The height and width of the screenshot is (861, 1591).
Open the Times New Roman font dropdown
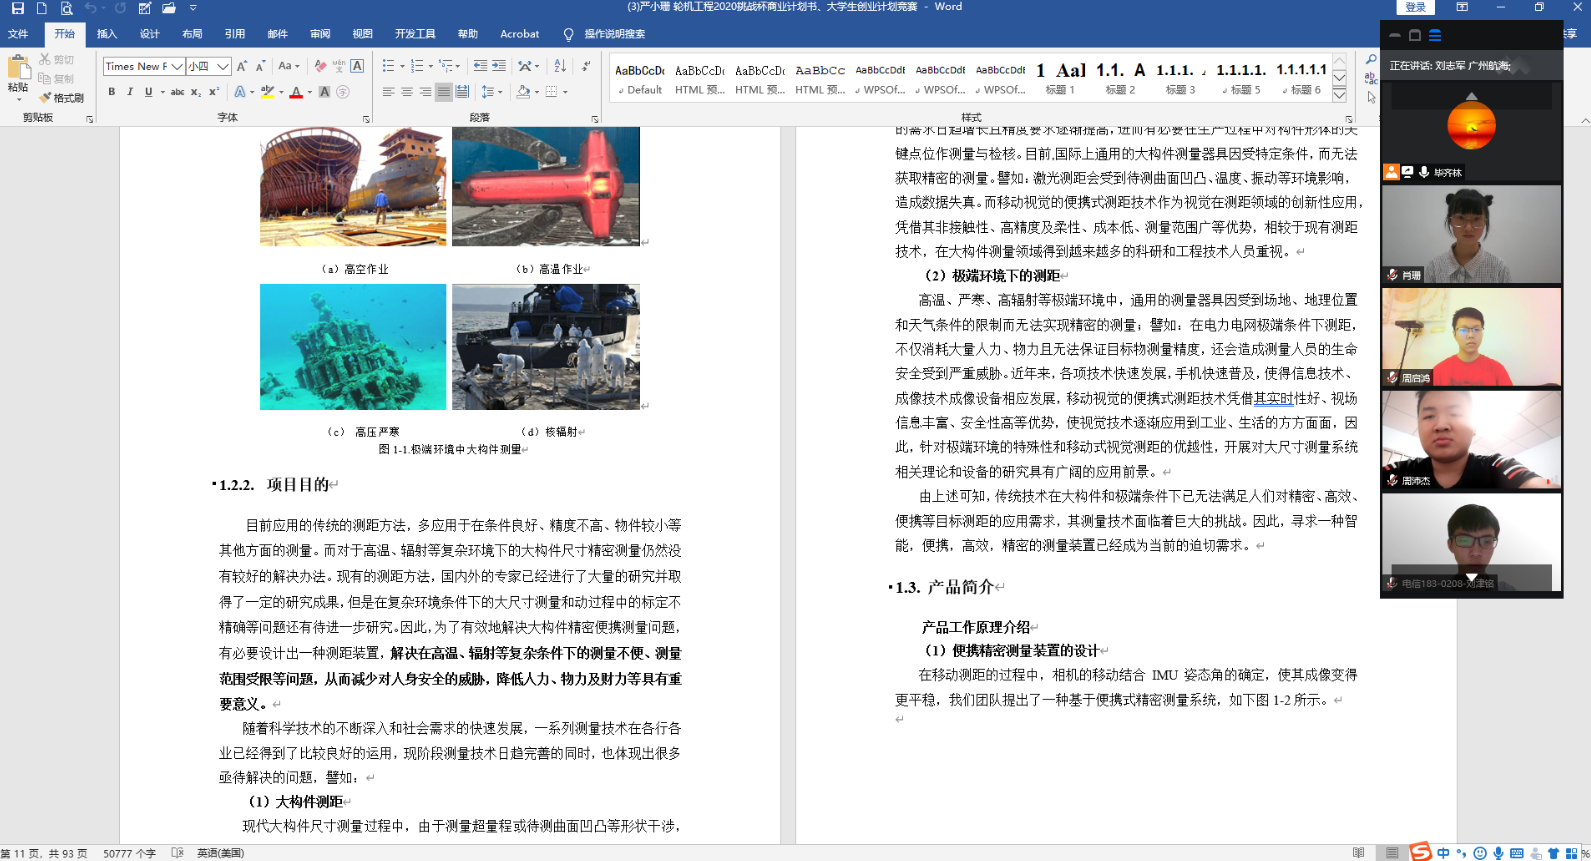pos(176,67)
